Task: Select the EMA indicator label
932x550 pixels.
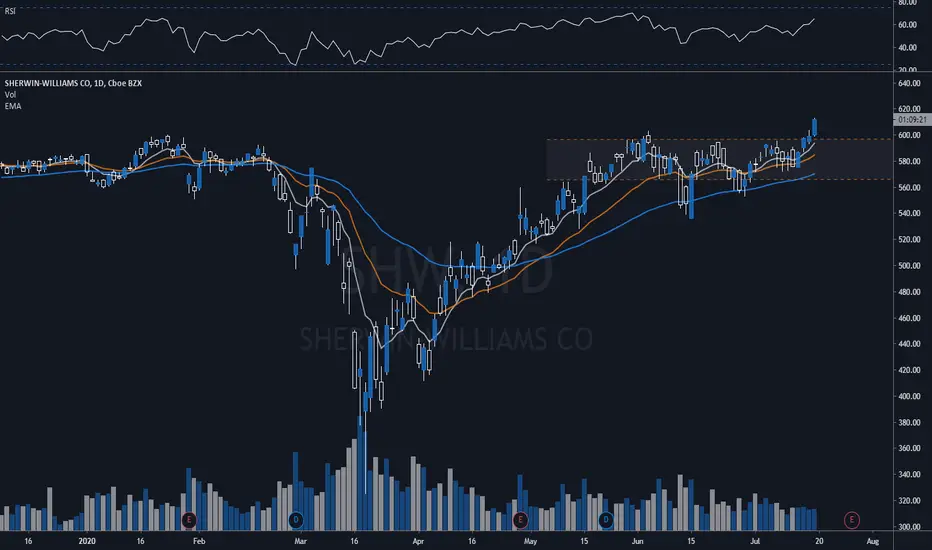Action: [12, 106]
